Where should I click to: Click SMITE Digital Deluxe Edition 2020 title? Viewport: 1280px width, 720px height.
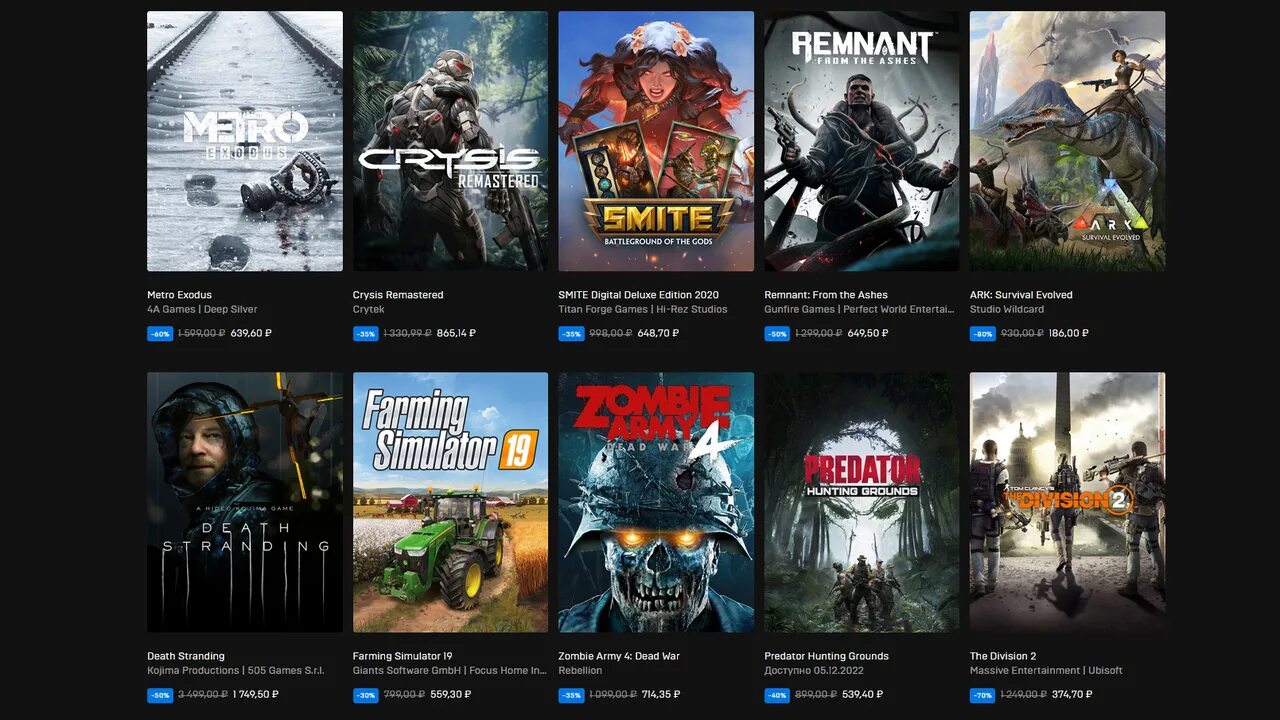[638, 295]
